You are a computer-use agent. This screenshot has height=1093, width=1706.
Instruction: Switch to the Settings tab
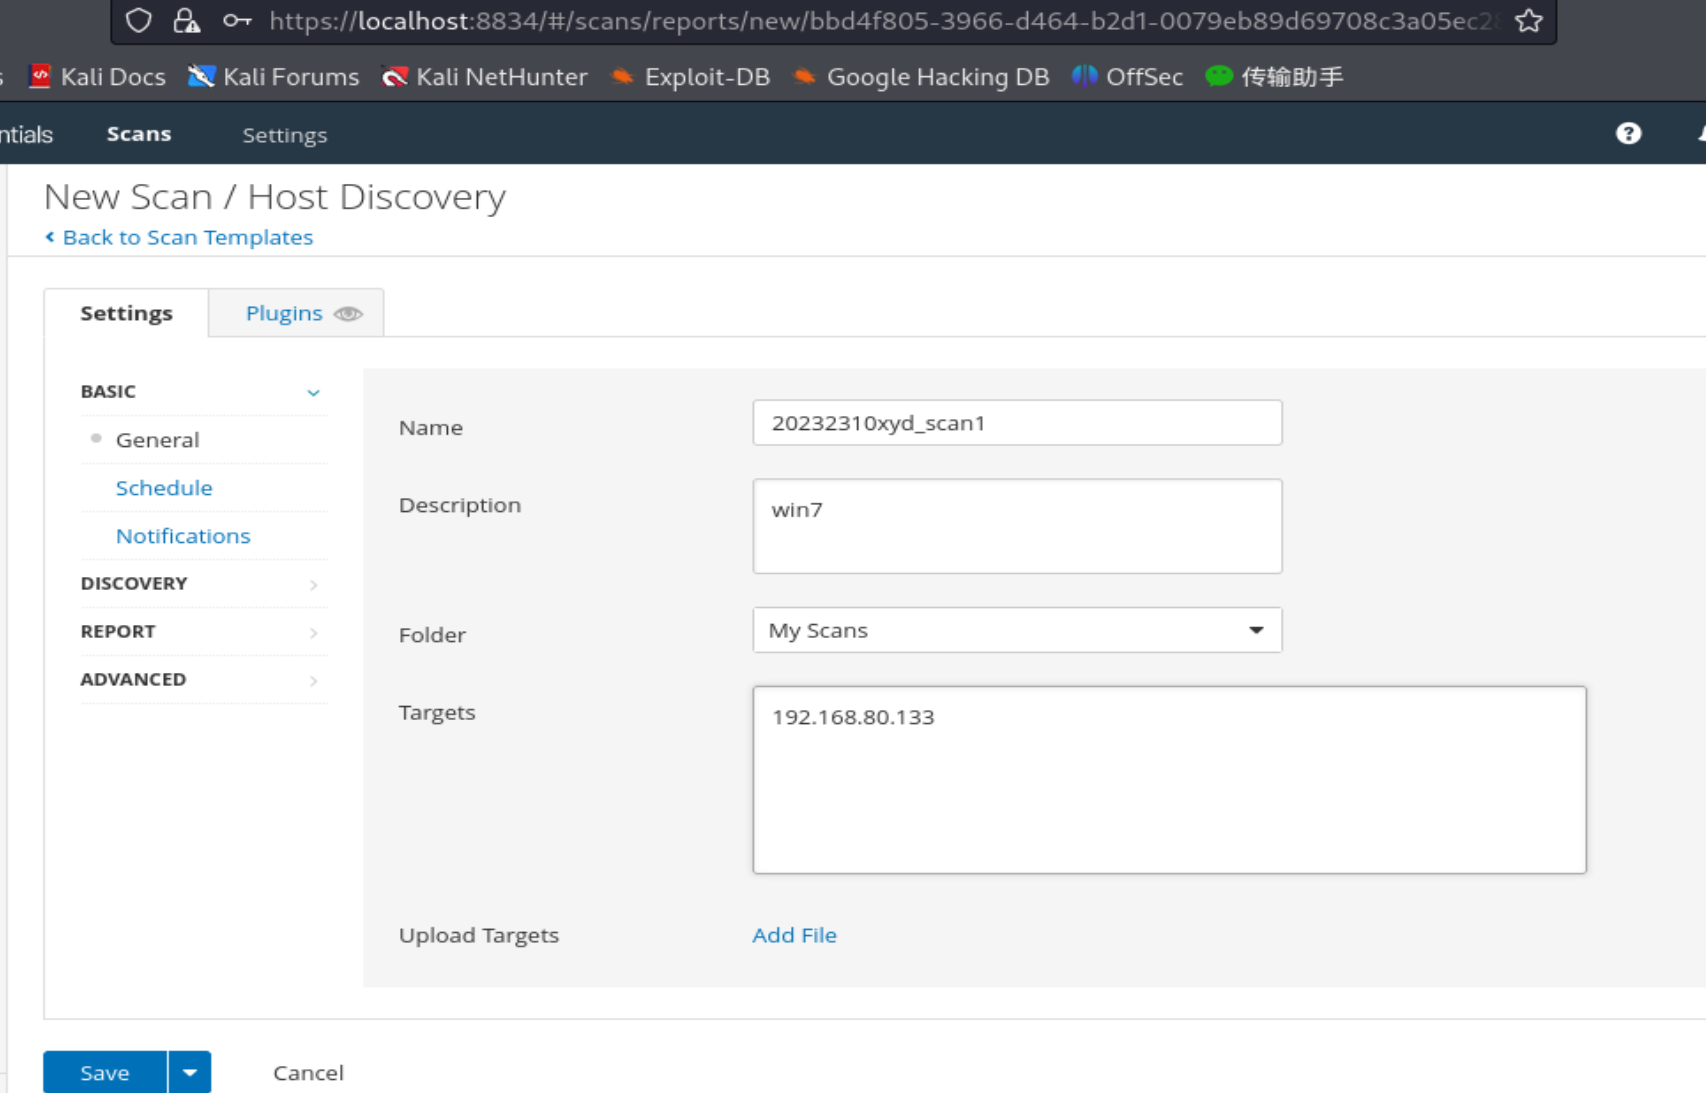click(126, 313)
